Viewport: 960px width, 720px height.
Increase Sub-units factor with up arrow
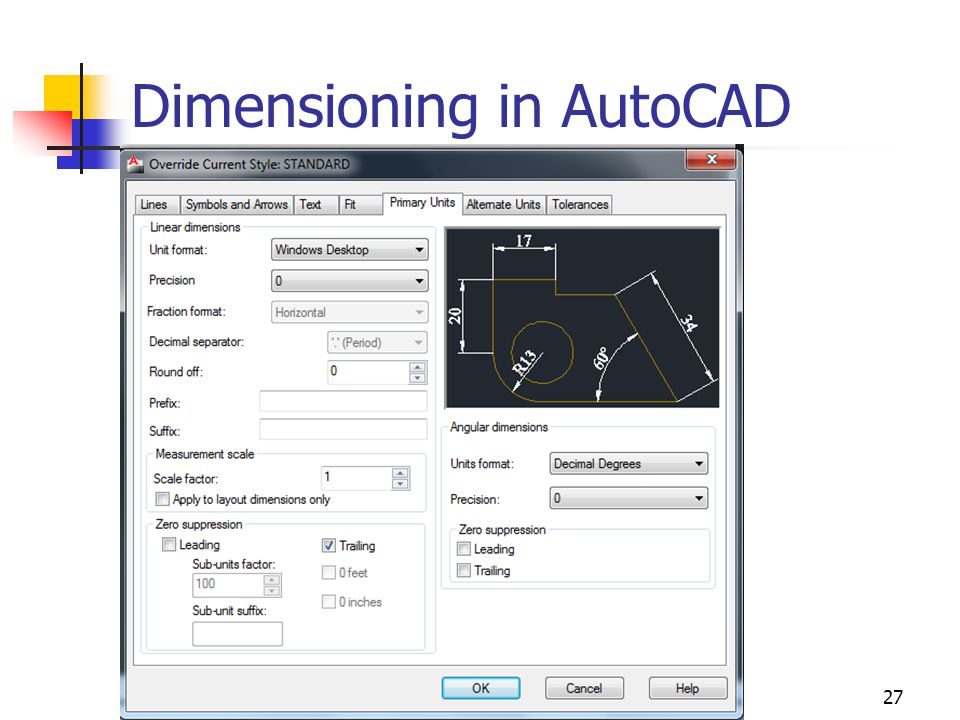coord(272,580)
